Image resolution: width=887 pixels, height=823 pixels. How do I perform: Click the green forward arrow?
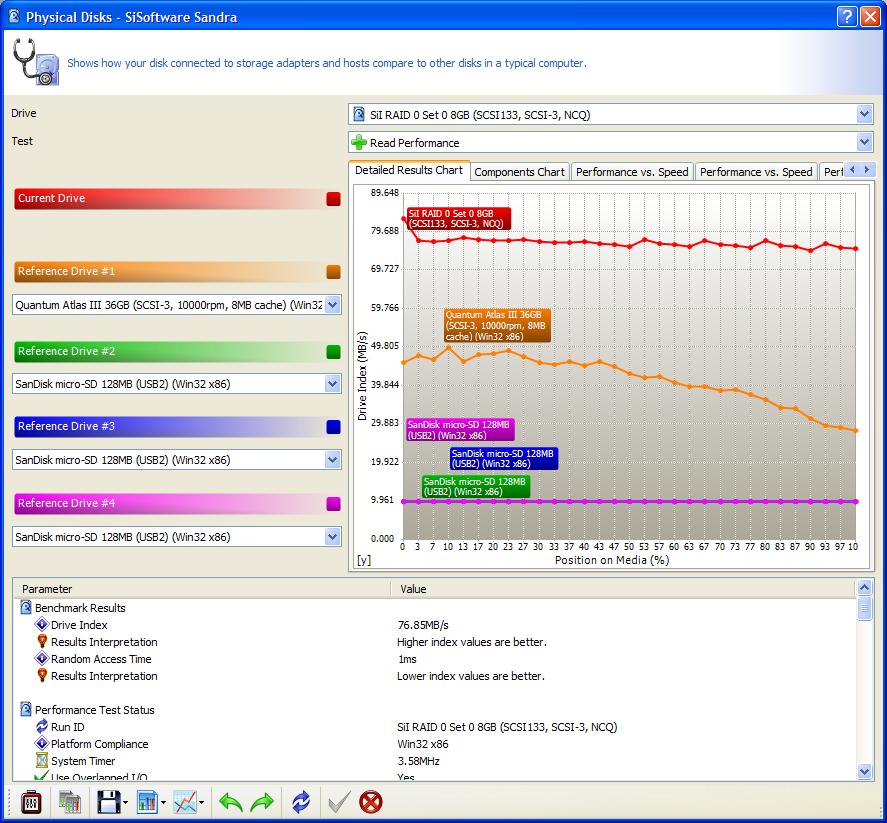pyautogui.click(x=262, y=802)
